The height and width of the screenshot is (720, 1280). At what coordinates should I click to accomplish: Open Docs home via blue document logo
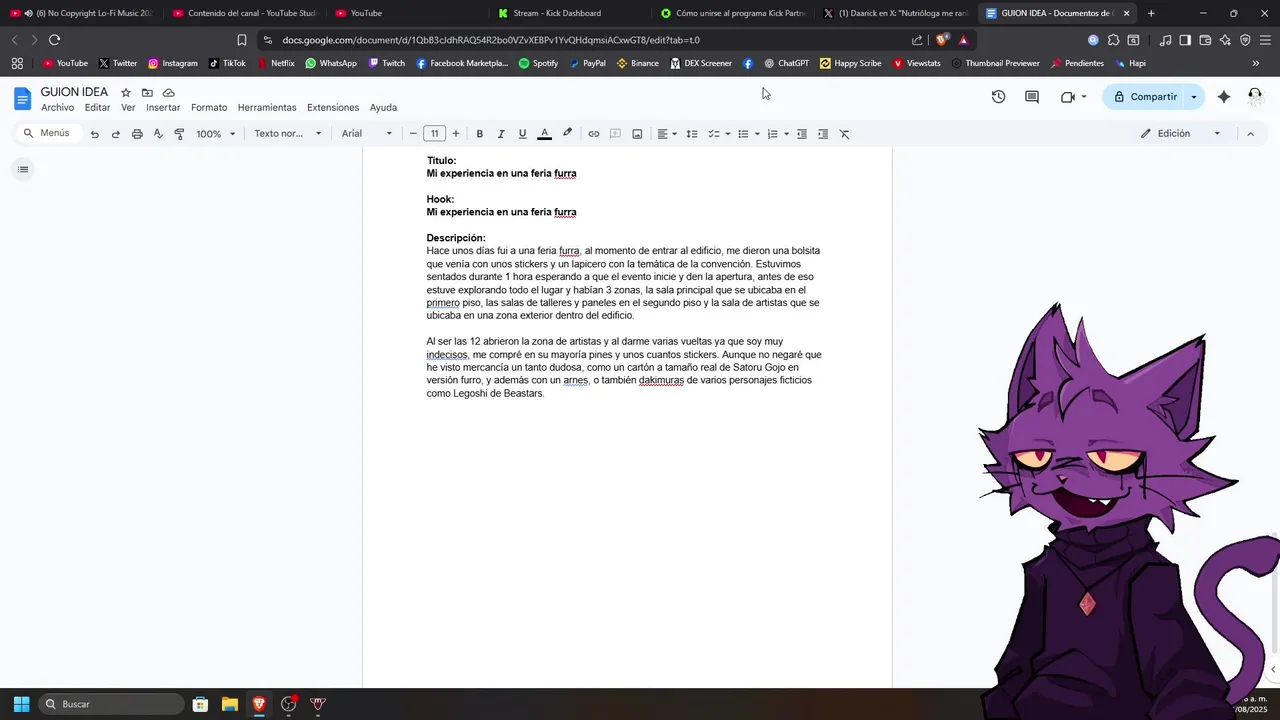coord(23,99)
